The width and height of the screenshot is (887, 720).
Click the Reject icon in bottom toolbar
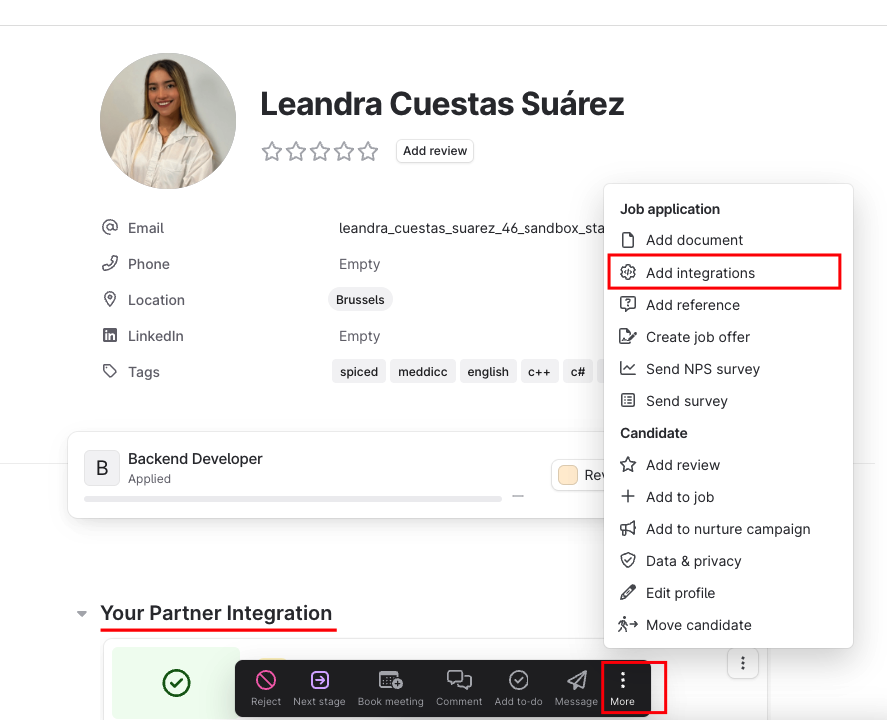[x=265, y=680]
